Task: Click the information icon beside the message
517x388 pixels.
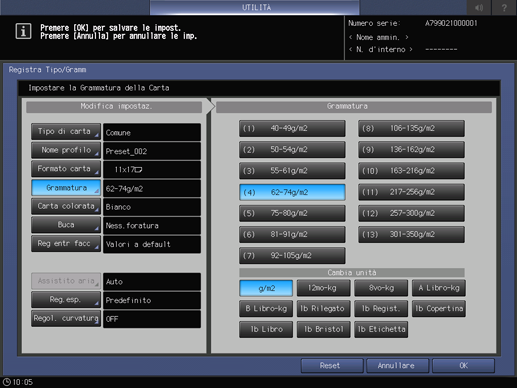Action: coord(23,31)
